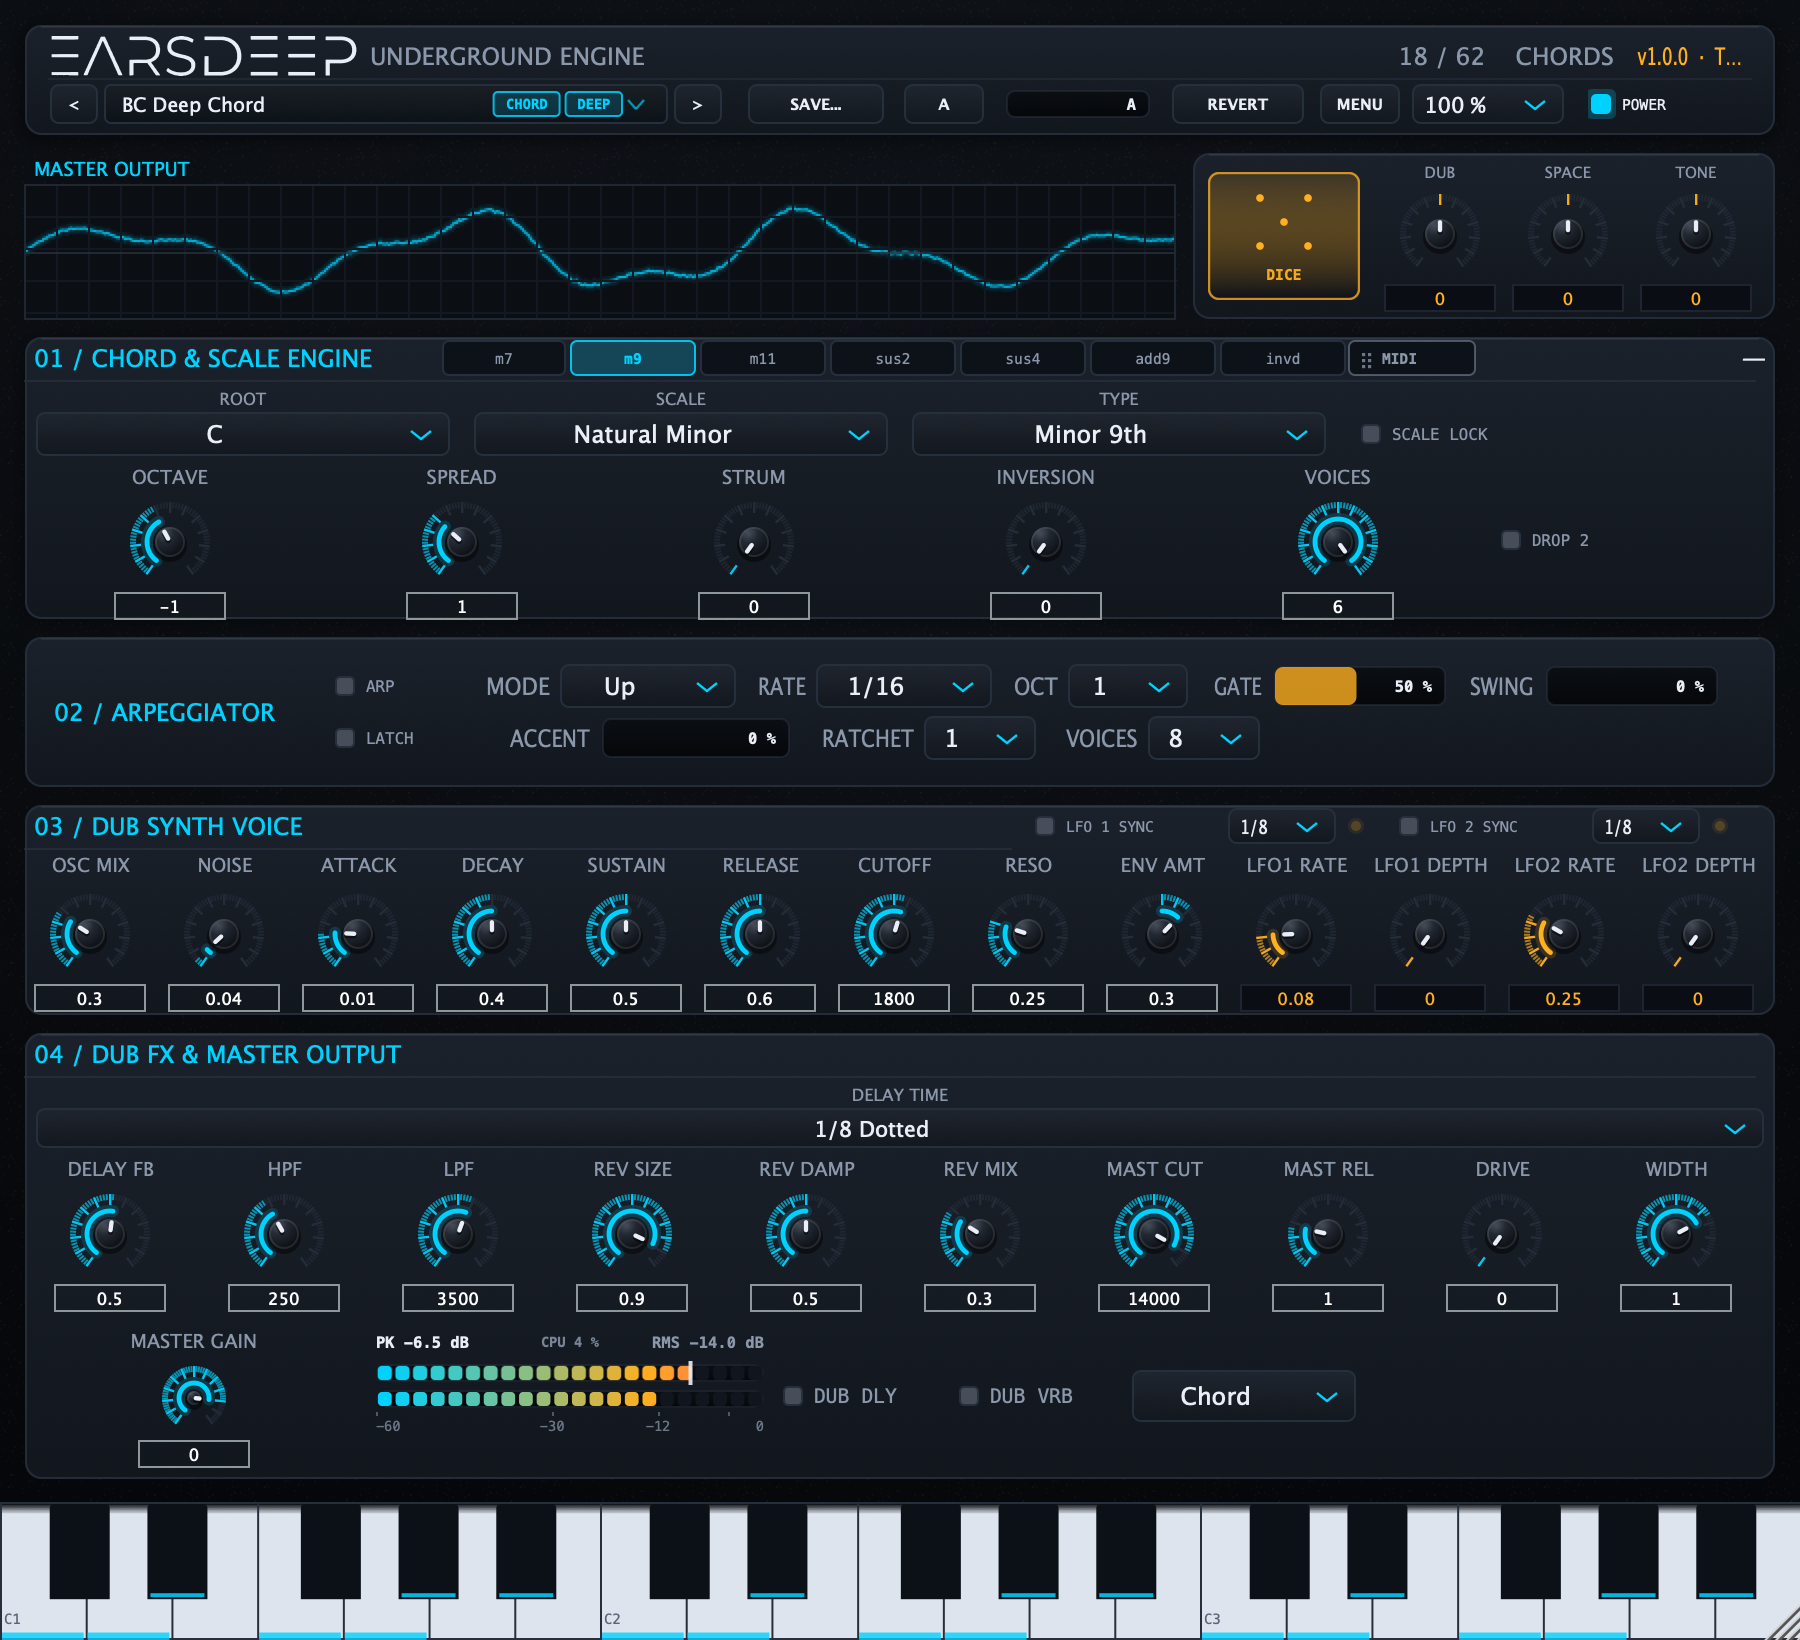Click the MIDI button

click(1411, 359)
